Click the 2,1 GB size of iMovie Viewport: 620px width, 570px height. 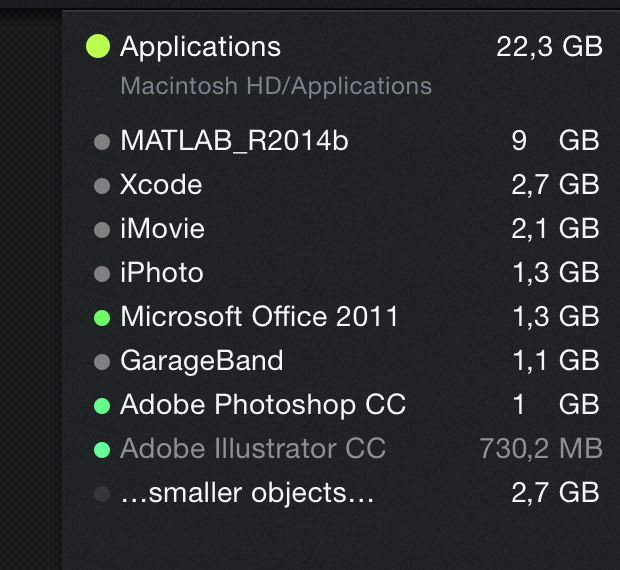click(555, 229)
